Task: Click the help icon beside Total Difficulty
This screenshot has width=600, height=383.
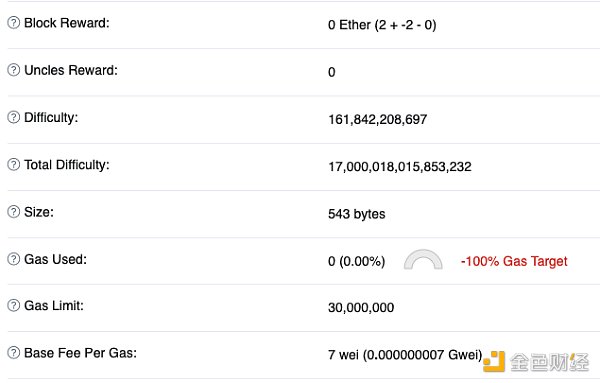Action: 13,165
